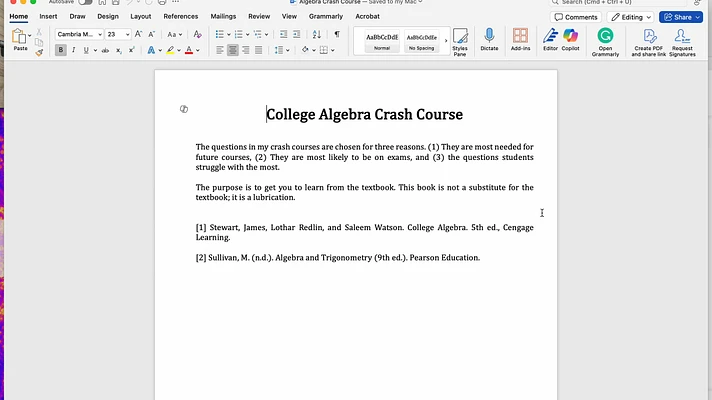Switch to the Insert tab
This screenshot has width=712, height=400.
click(x=48, y=16)
